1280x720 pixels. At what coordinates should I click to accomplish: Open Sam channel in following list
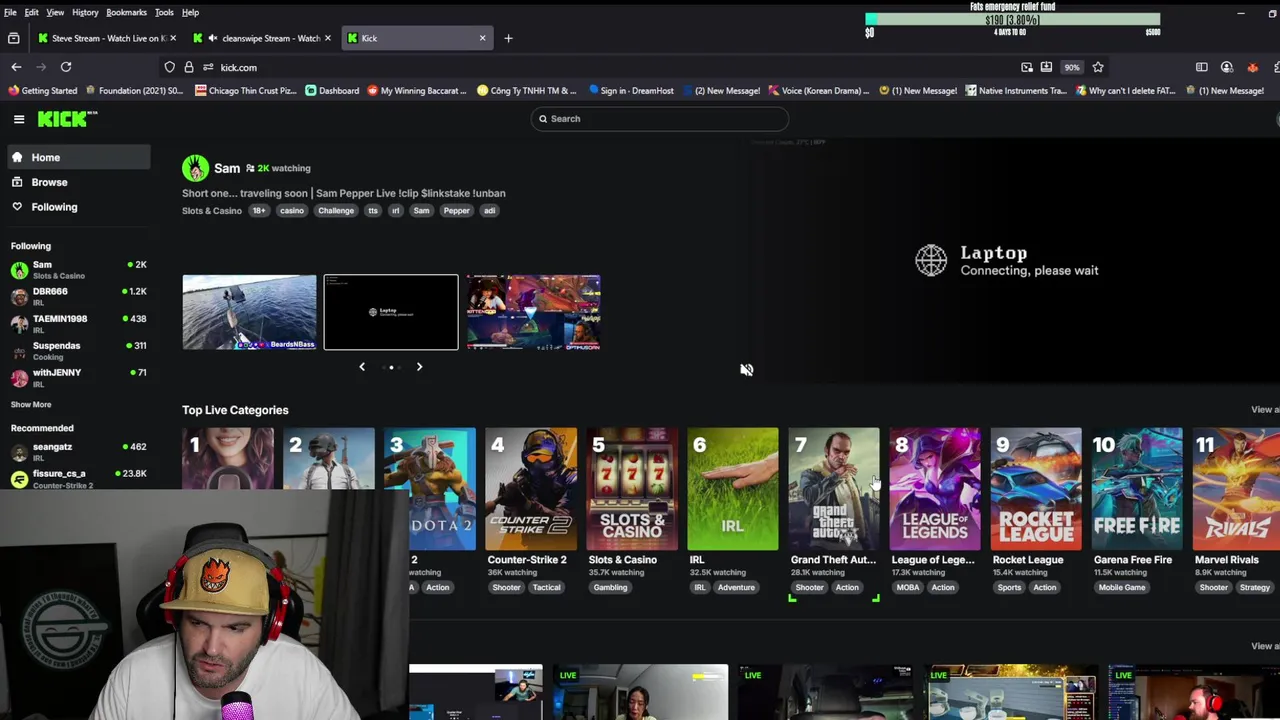[x=78, y=269]
